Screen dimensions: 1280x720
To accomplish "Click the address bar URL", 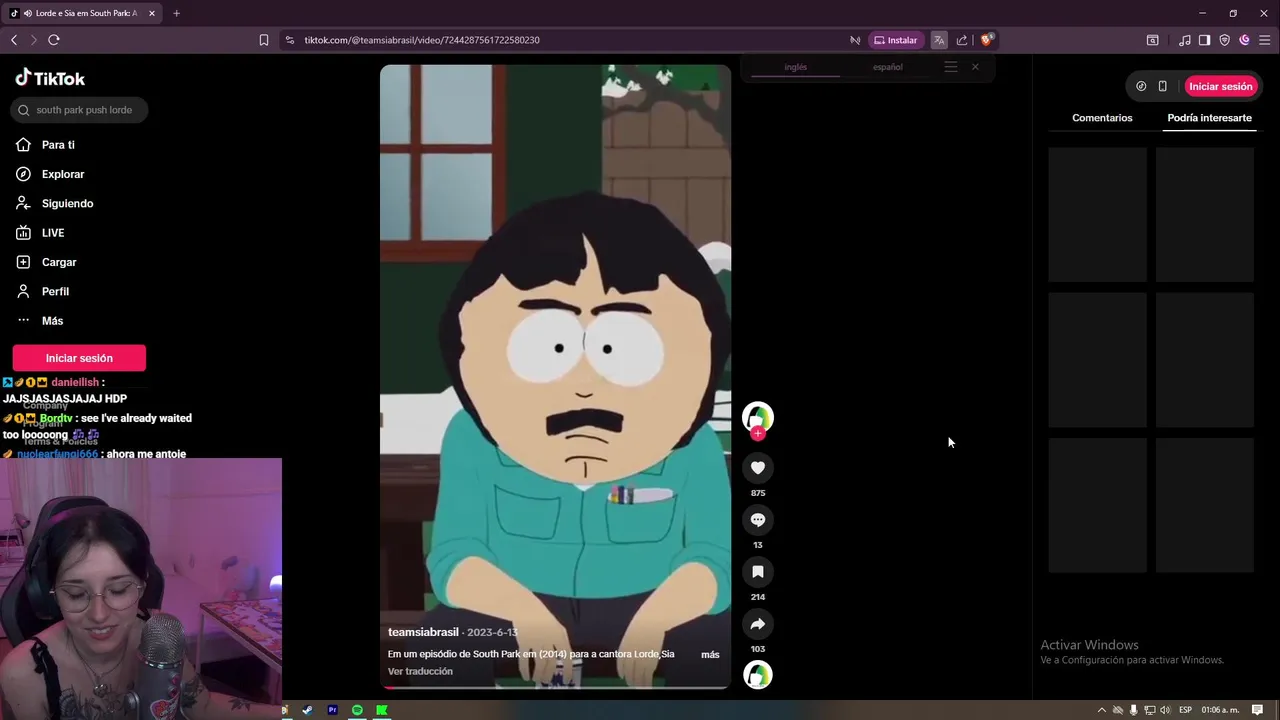I will click(x=422, y=40).
